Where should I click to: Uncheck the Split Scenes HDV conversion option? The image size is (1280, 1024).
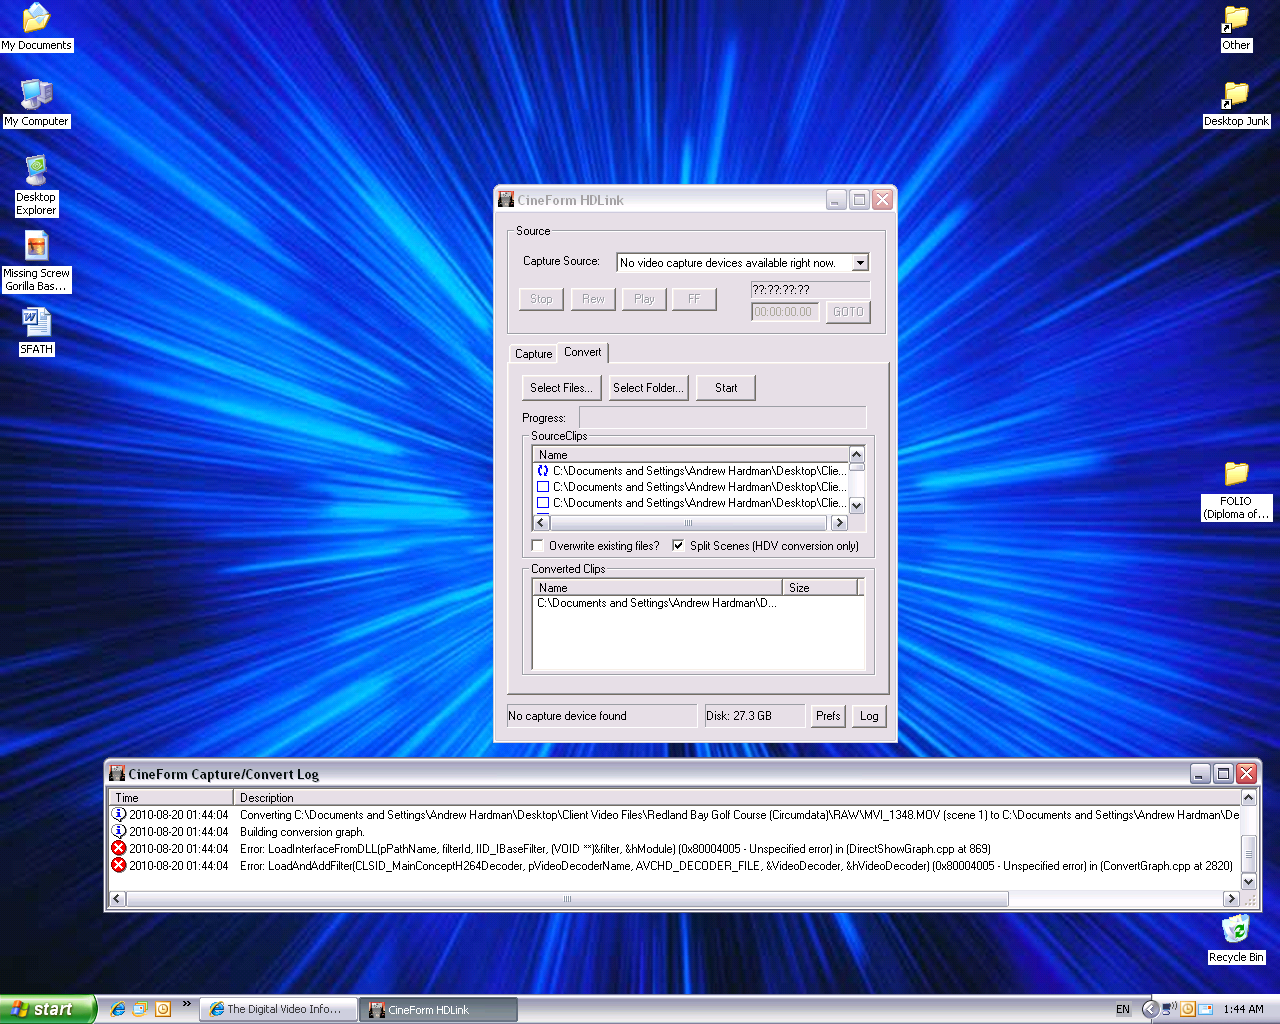click(679, 546)
